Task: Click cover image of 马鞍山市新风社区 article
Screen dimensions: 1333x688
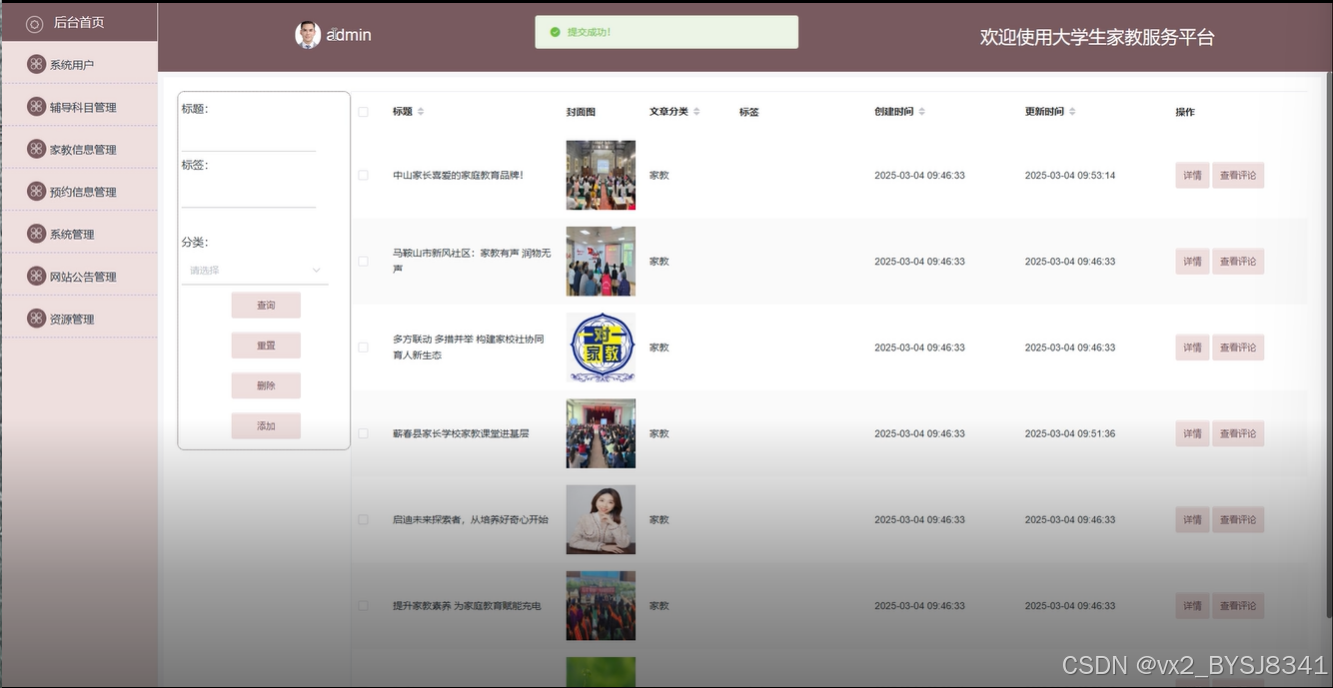Action: [x=601, y=261]
